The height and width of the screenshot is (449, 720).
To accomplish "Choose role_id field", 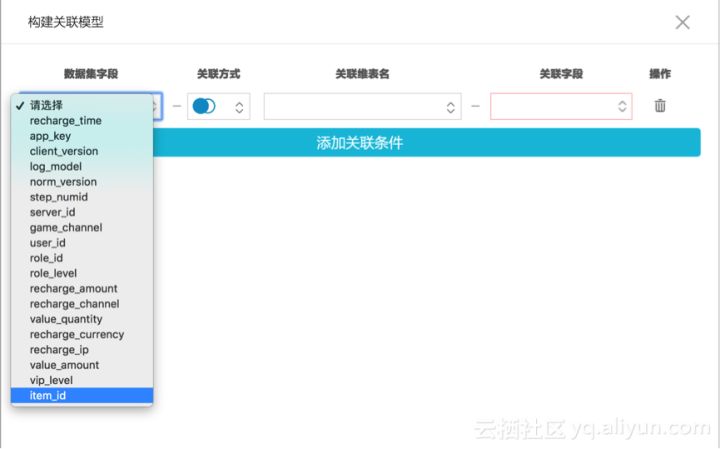I will [x=82, y=258].
